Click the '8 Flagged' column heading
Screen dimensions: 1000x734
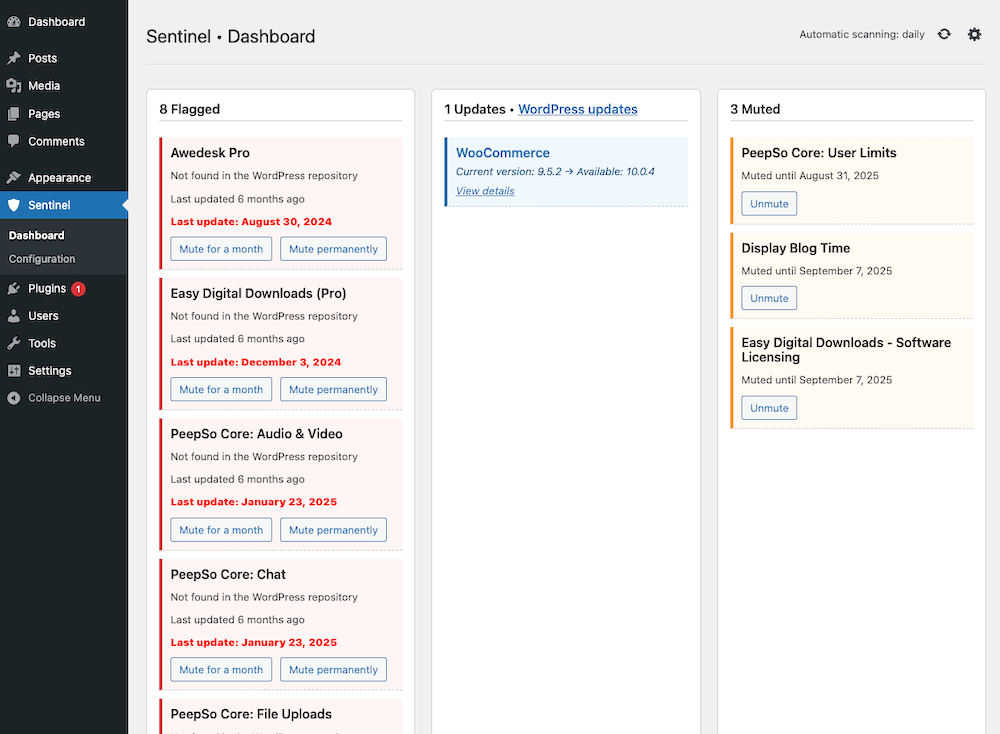189,109
